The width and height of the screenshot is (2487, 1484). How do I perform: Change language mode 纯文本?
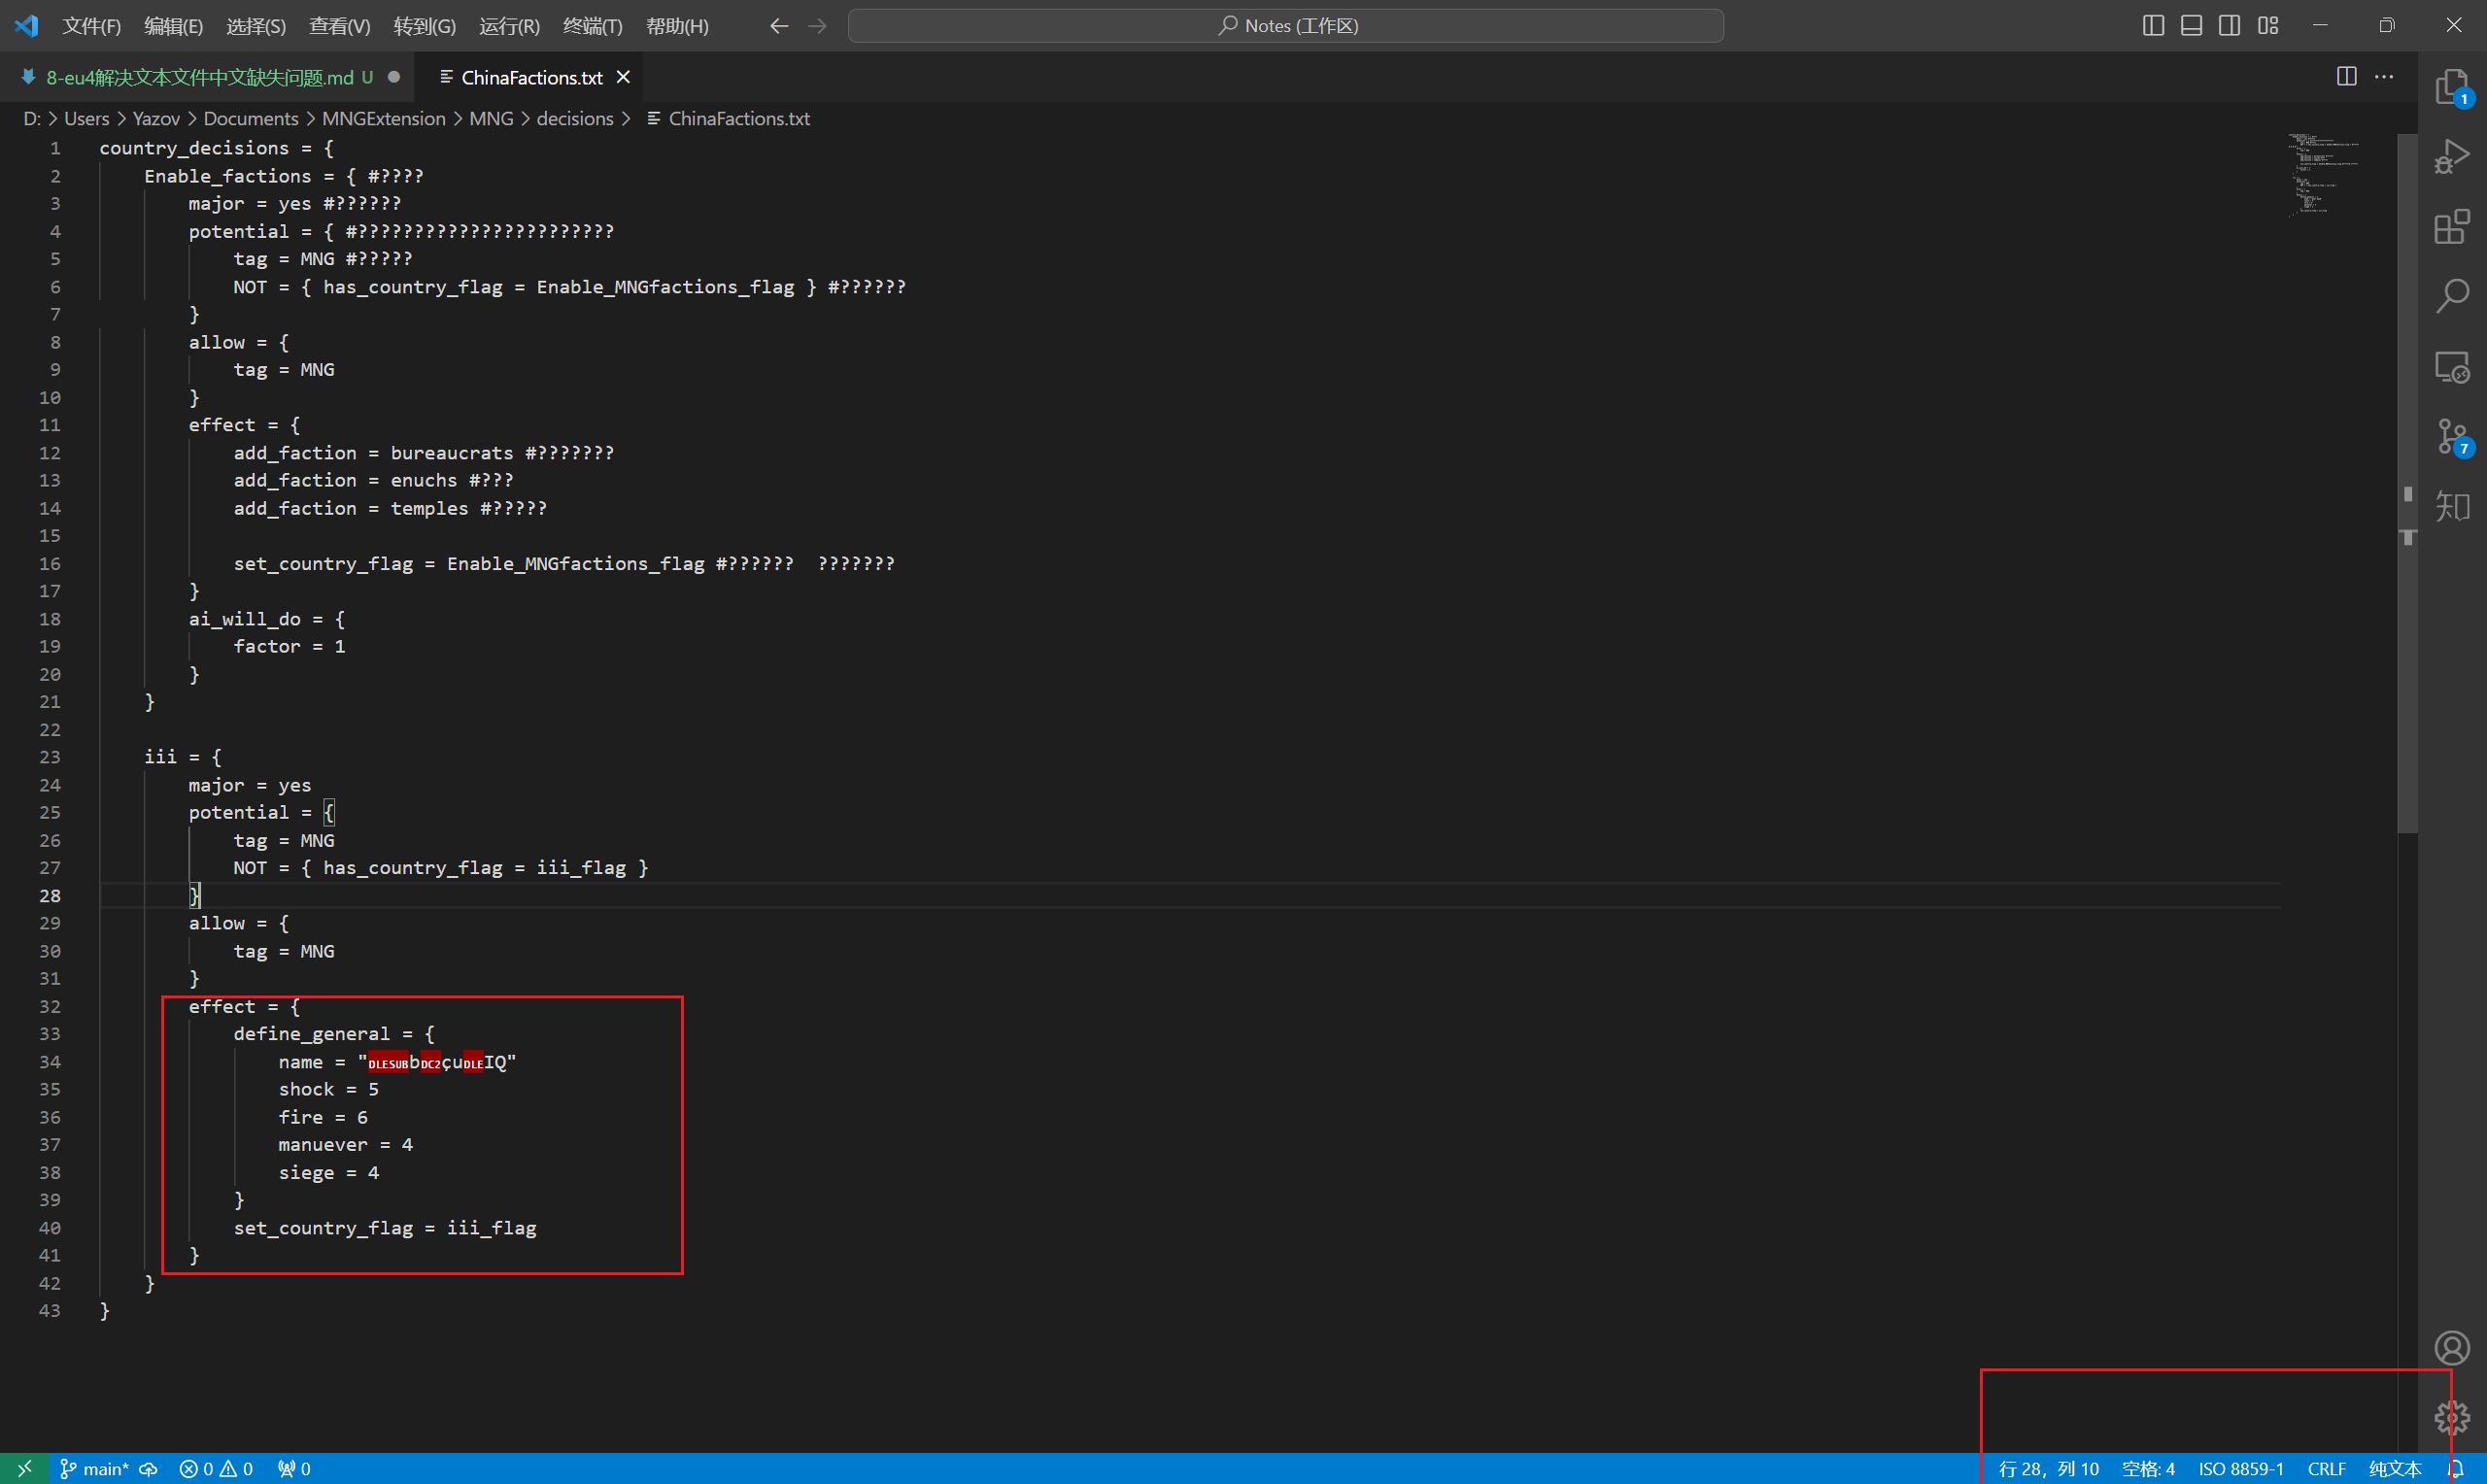click(x=2395, y=1469)
